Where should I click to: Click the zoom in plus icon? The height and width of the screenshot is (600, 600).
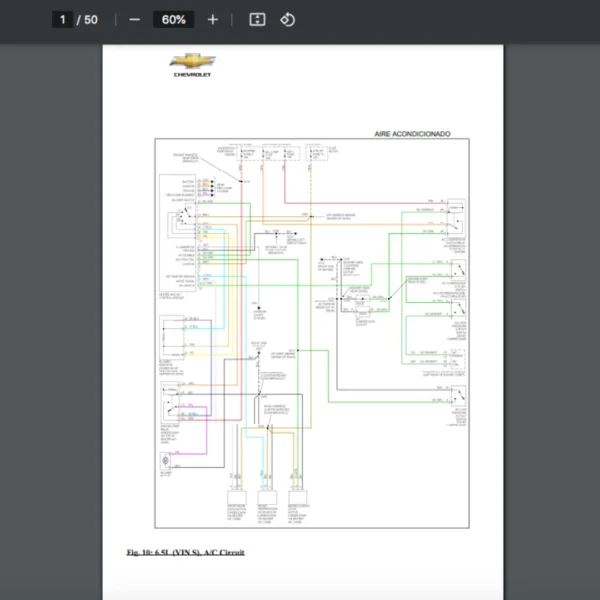click(212, 20)
